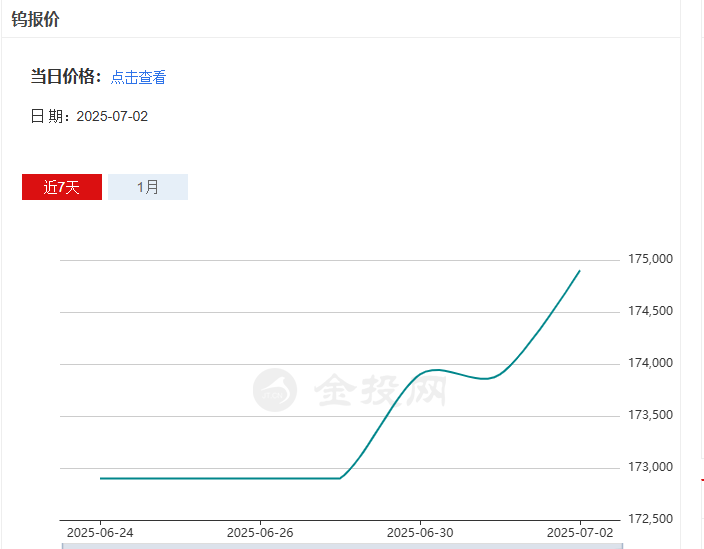
Task: Click the y-axis value 173,000
Action: tap(650, 467)
